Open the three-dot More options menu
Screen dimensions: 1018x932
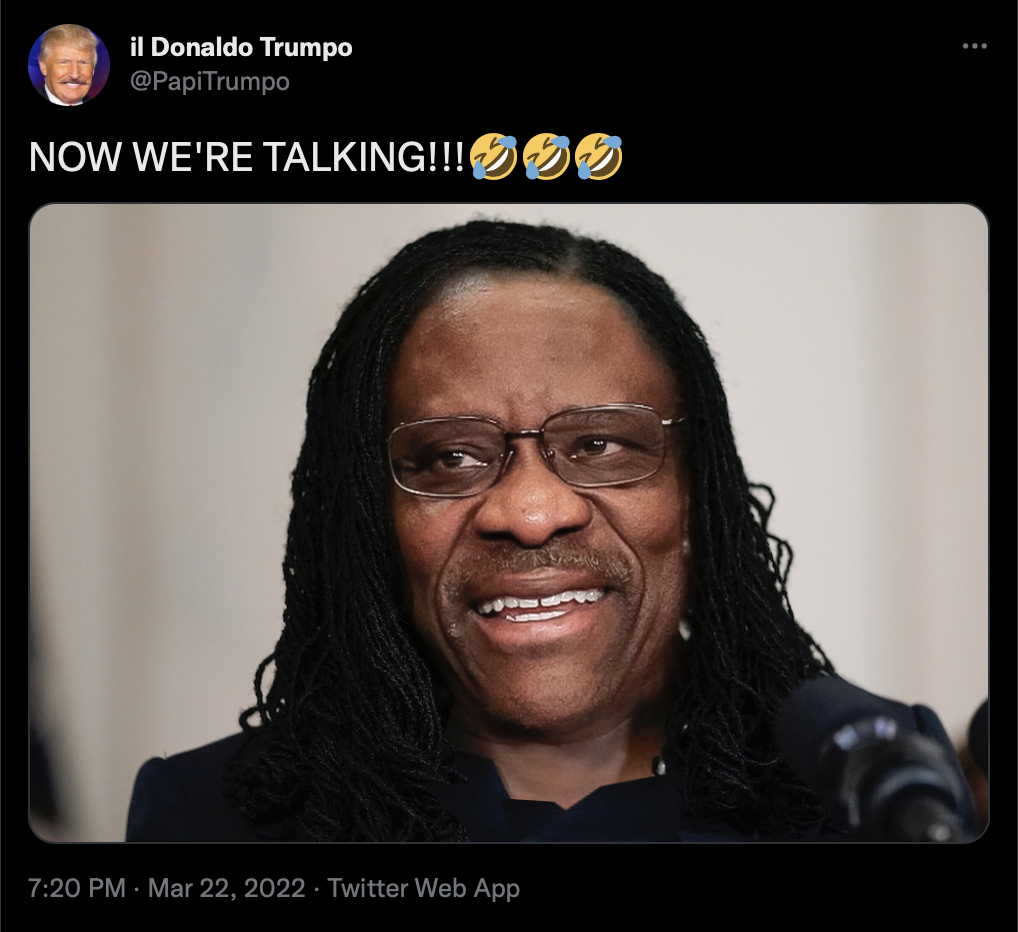click(x=975, y=46)
